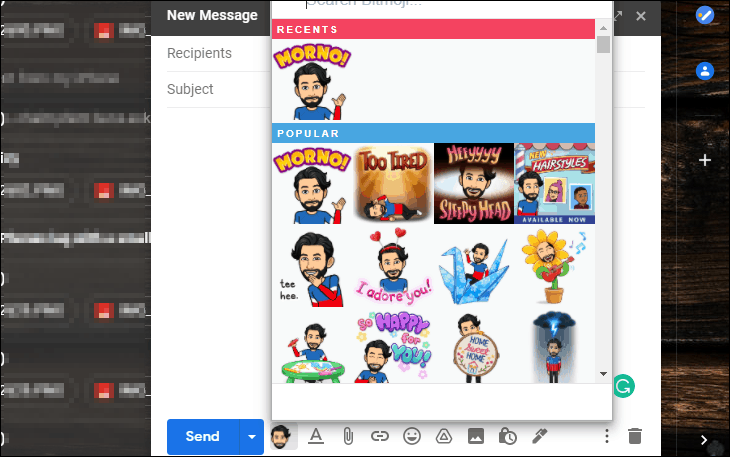The width and height of the screenshot is (730, 457).
Task: Select the Morno sticker under Recents
Action: point(312,81)
